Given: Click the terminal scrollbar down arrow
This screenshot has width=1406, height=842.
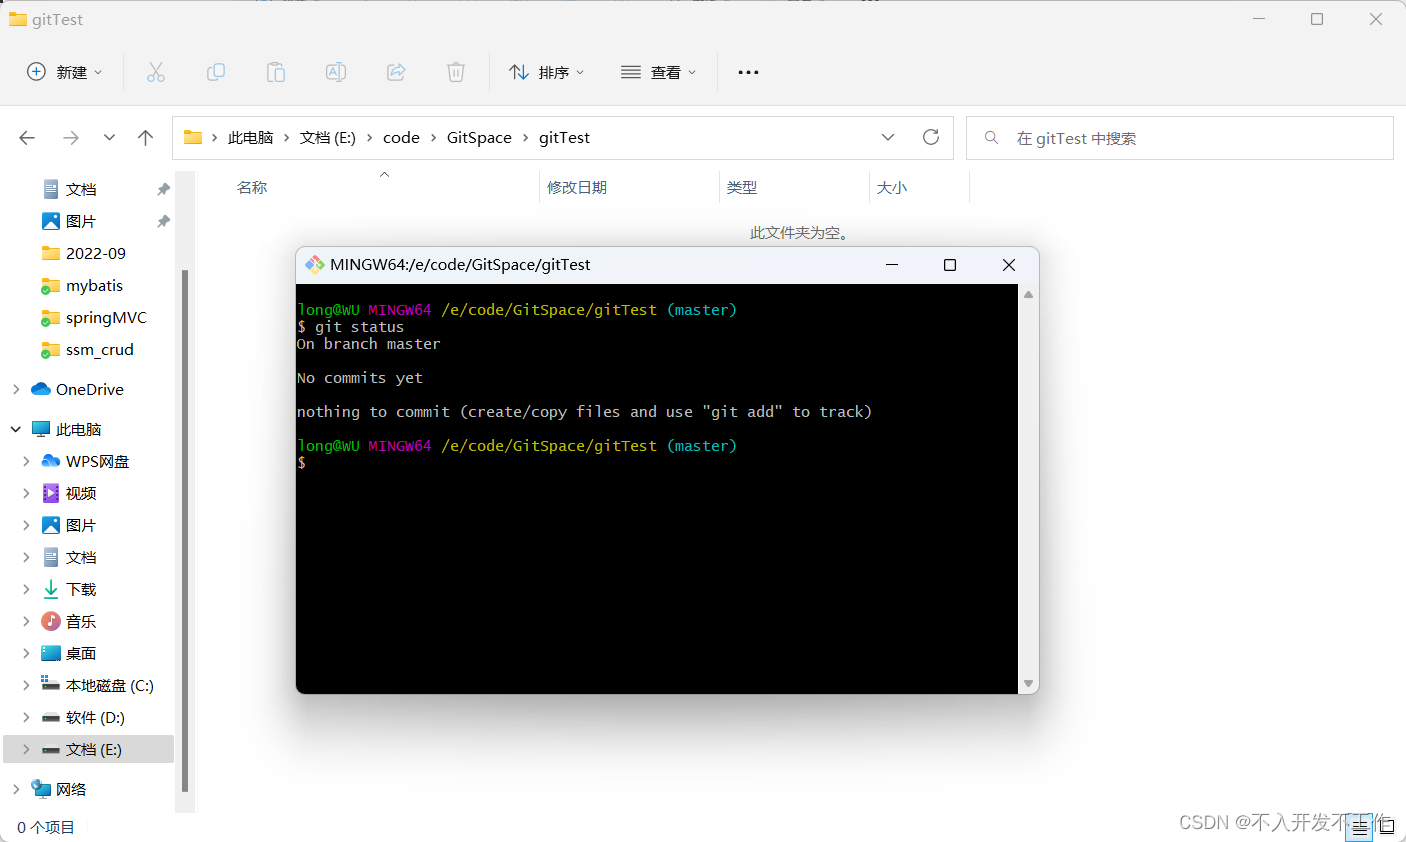Looking at the screenshot, I should pos(1028,684).
